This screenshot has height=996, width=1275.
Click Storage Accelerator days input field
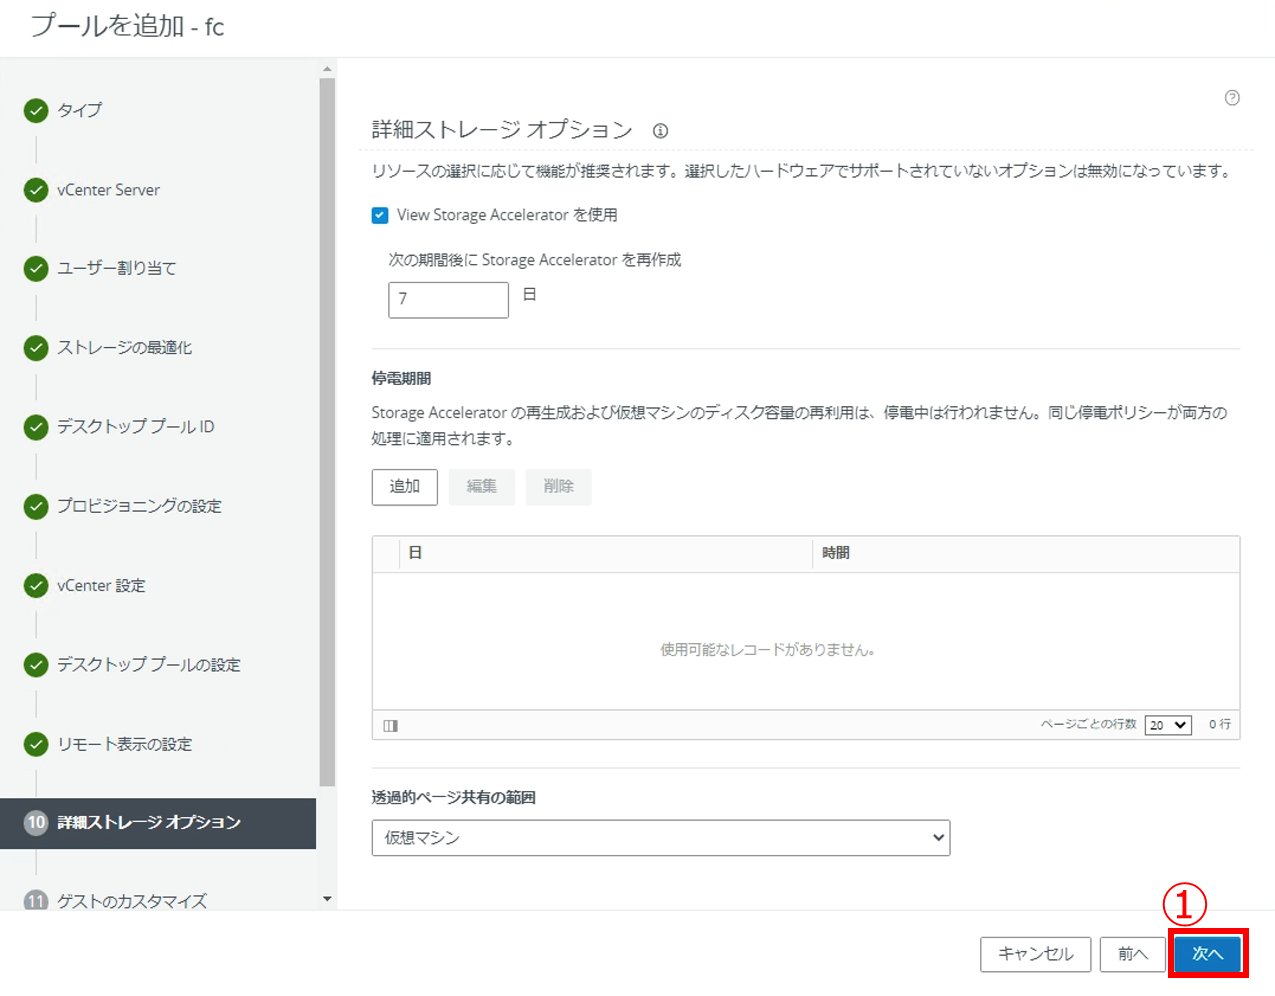[448, 299]
